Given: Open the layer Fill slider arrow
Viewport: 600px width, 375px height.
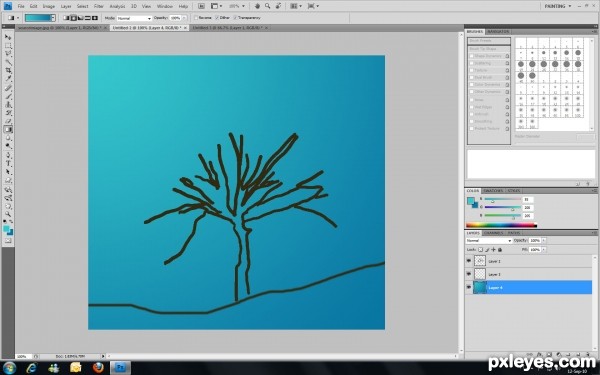Looking at the screenshot, I should click(544, 249).
